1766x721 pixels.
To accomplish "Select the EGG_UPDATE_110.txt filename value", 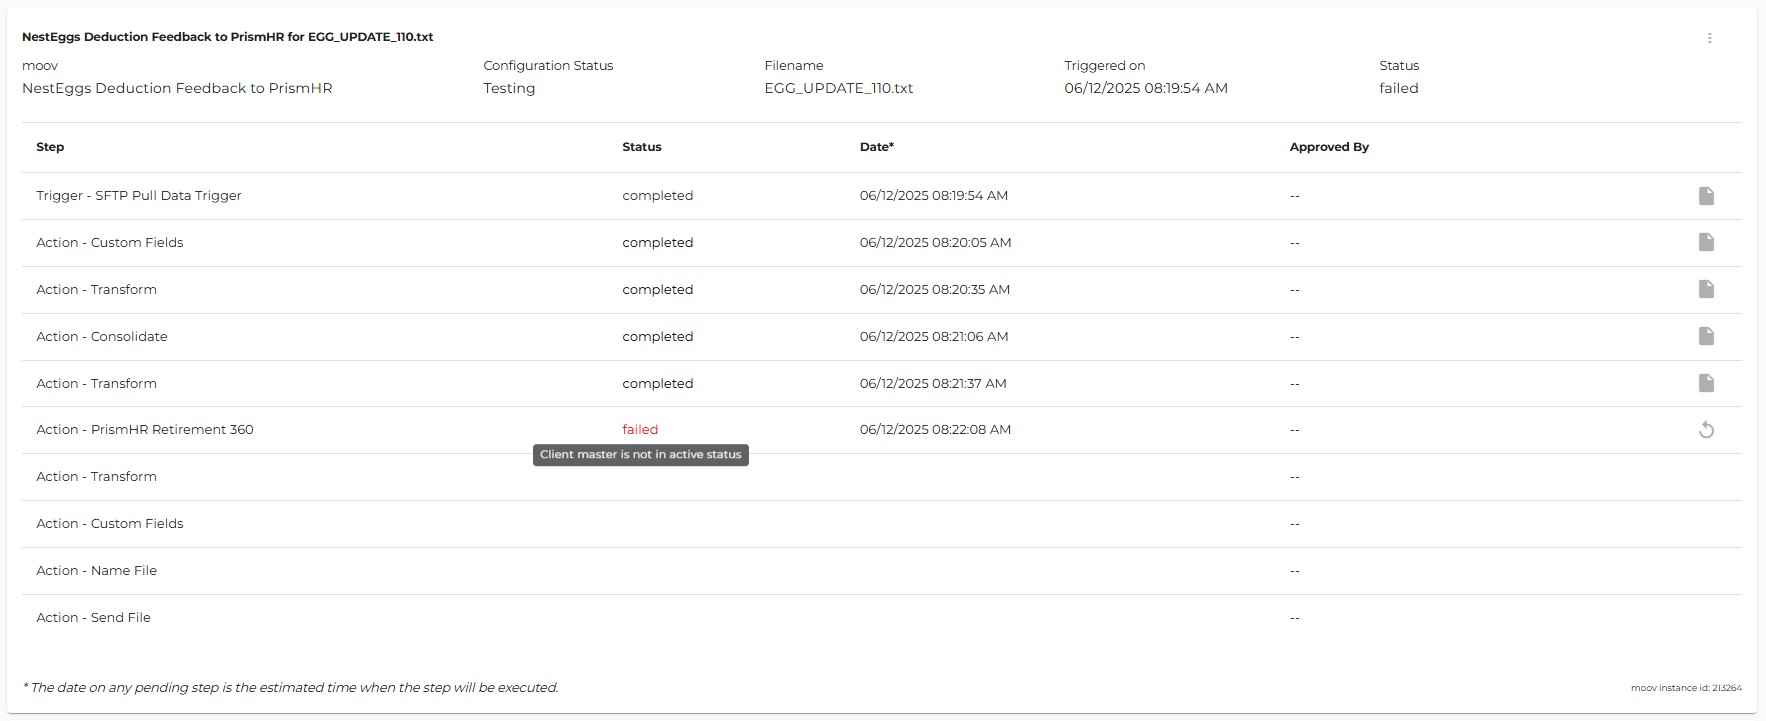I will (x=839, y=88).
